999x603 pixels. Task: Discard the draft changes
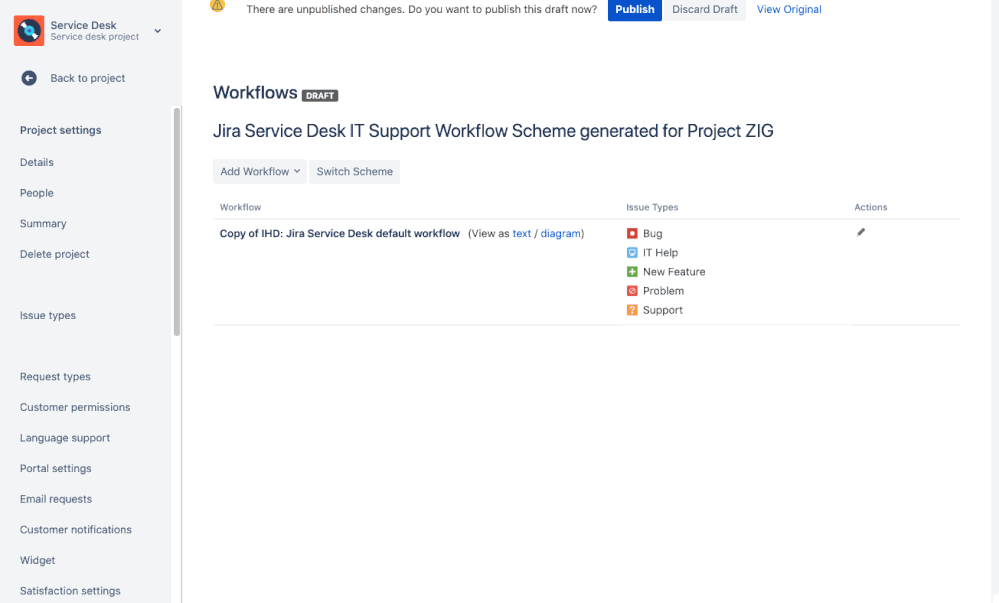704,10
